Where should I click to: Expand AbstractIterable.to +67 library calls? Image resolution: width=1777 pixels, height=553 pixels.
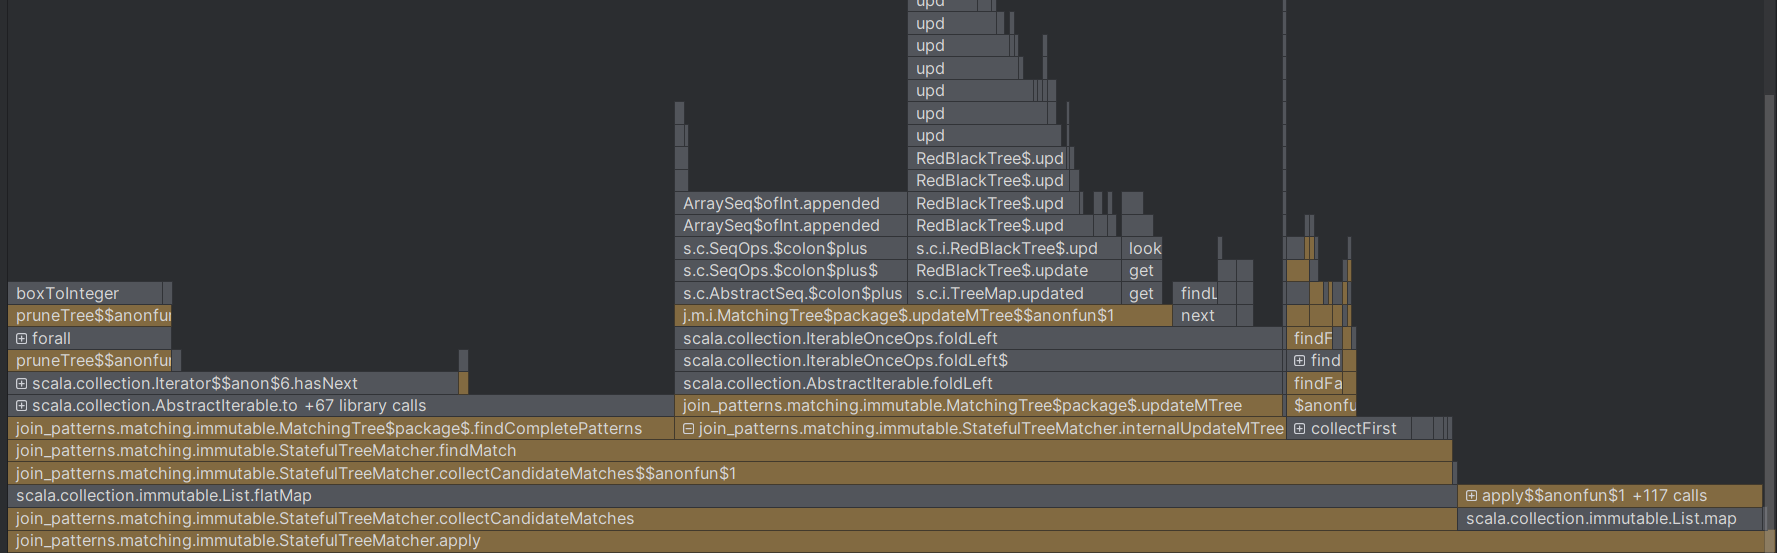21,406
